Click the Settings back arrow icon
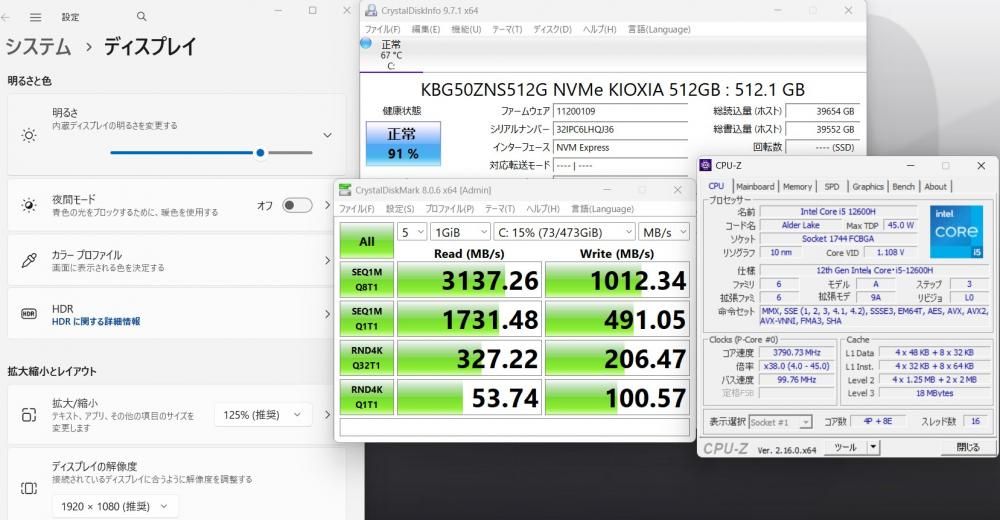The height and width of the screenshot is (520, 1000). click(x=6, y=17)
